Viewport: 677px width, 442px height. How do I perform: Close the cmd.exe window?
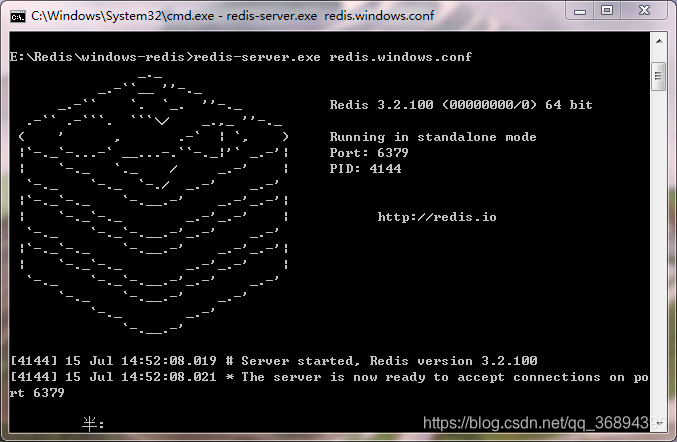pyautogui.click(x=644, y=10)
